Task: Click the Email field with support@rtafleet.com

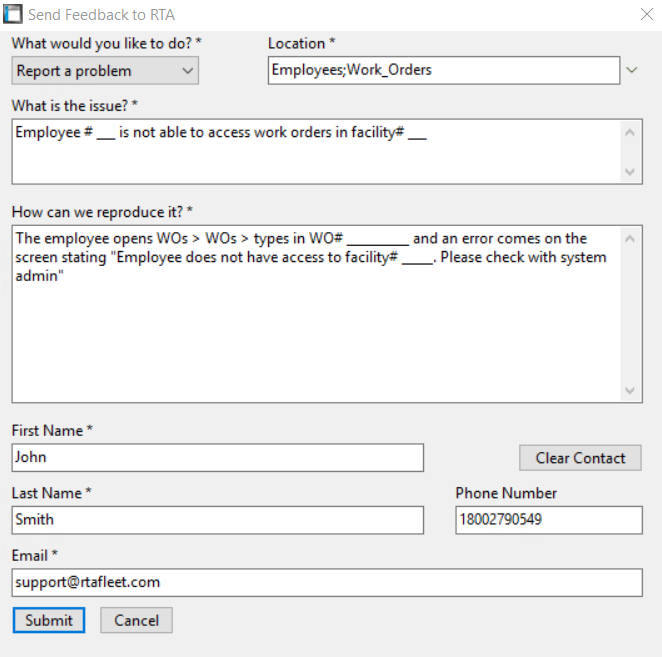Action: tap(326, 582)
